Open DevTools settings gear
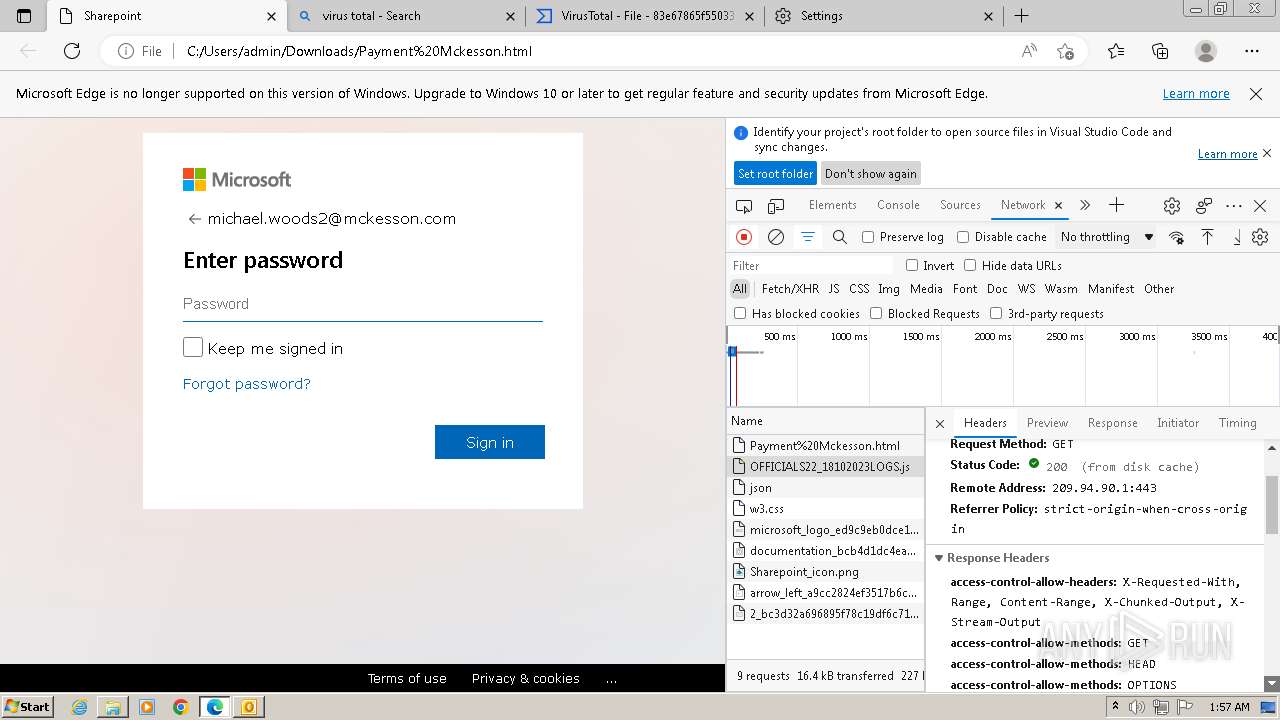Screen dimensions: 1280x720 coord(1172,205)
